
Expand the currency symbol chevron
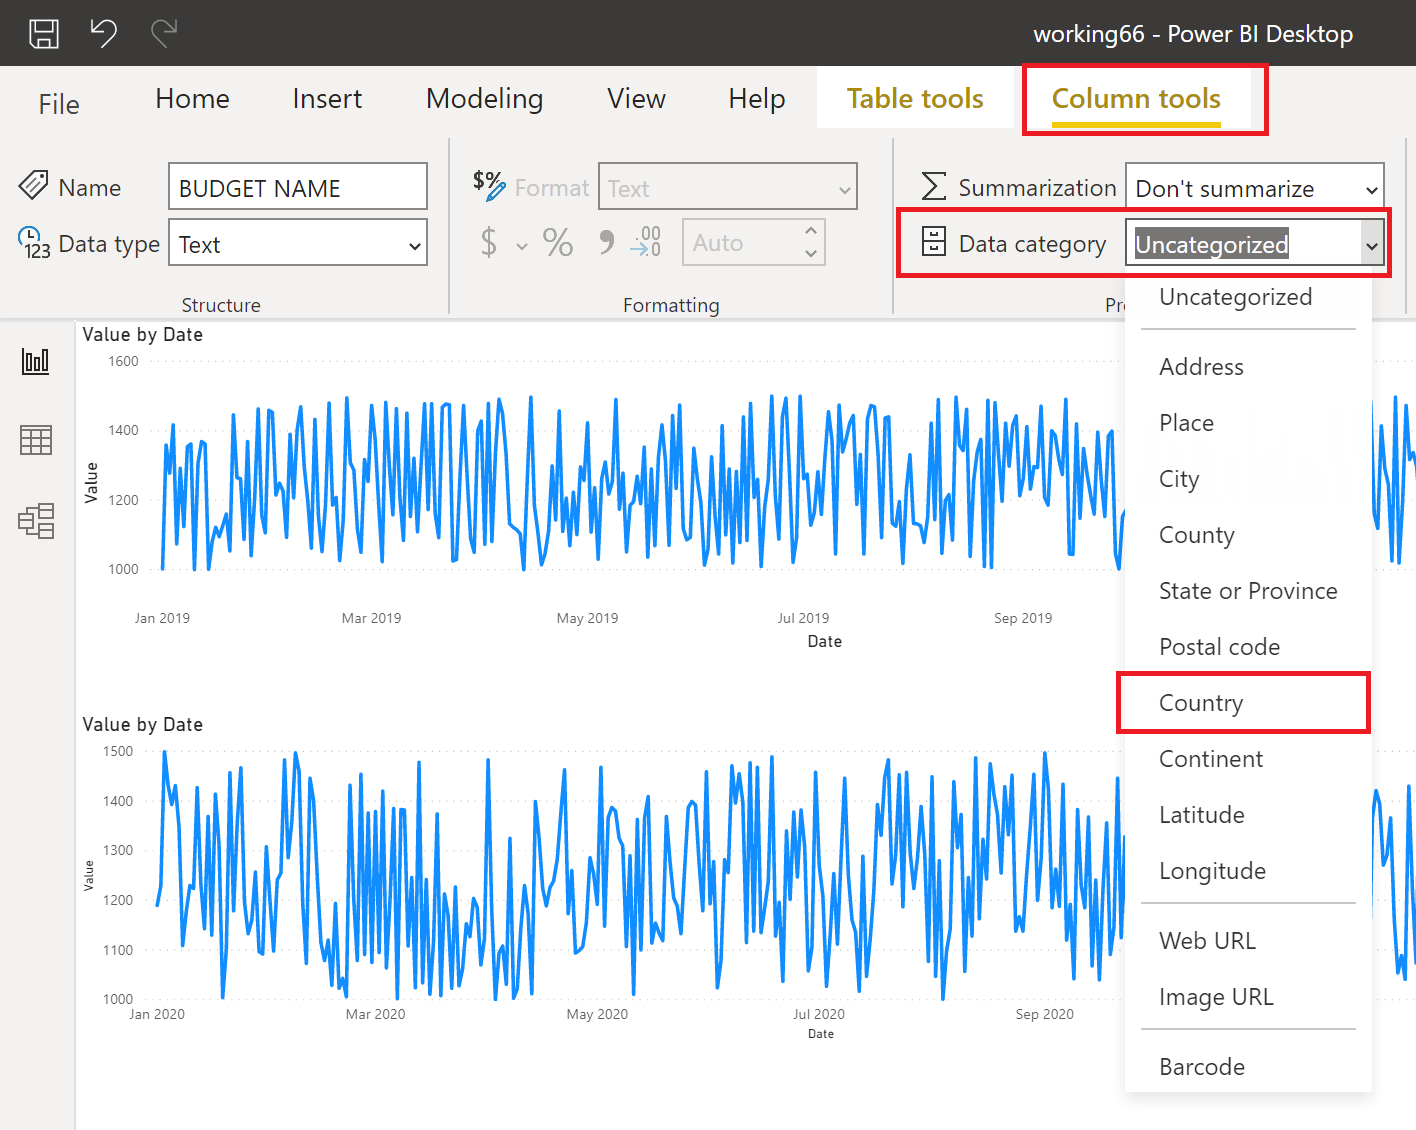click(522, 246)
